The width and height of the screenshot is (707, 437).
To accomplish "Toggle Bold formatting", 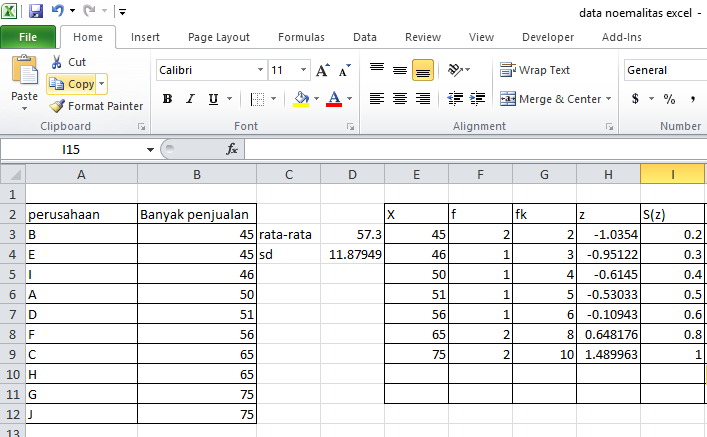I will coord(167,99).
